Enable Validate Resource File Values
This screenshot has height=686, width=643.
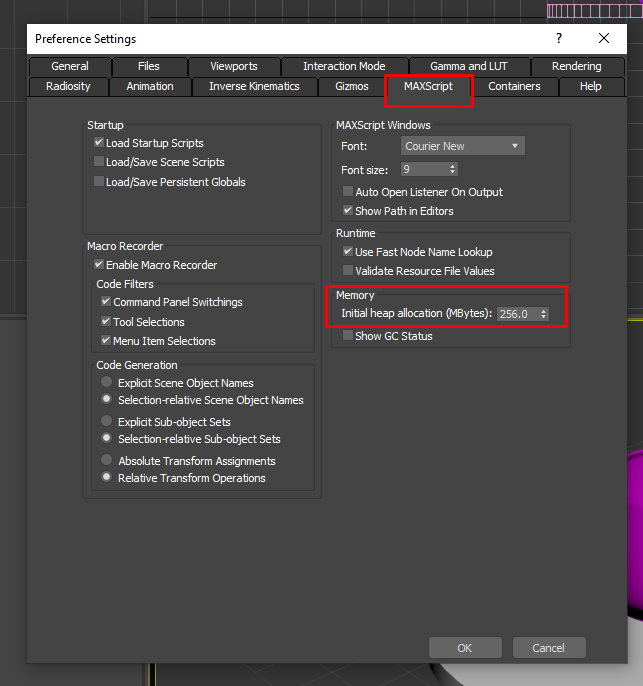pos(348,270)
